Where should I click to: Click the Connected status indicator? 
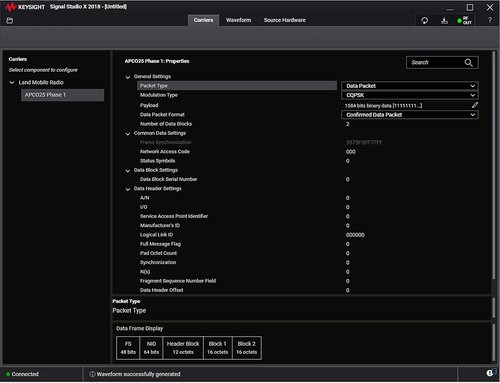[22, 374]
